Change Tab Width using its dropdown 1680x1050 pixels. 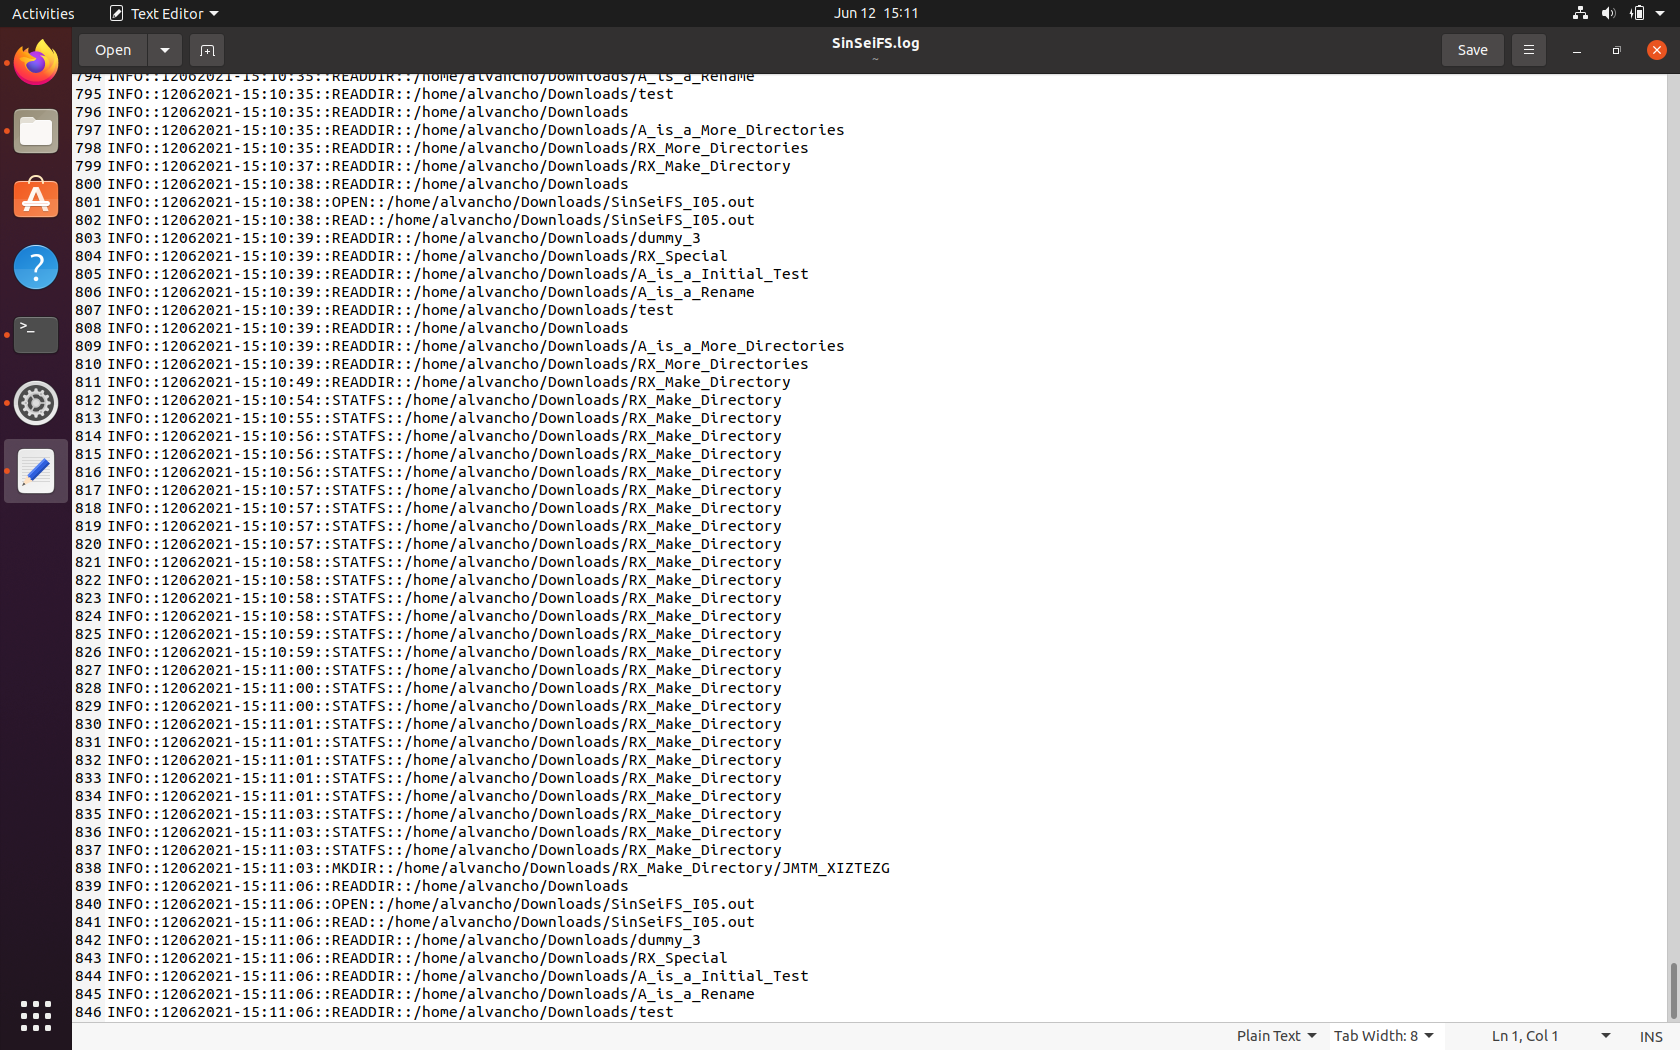pyautogui.click(x=1383, y=1035)
